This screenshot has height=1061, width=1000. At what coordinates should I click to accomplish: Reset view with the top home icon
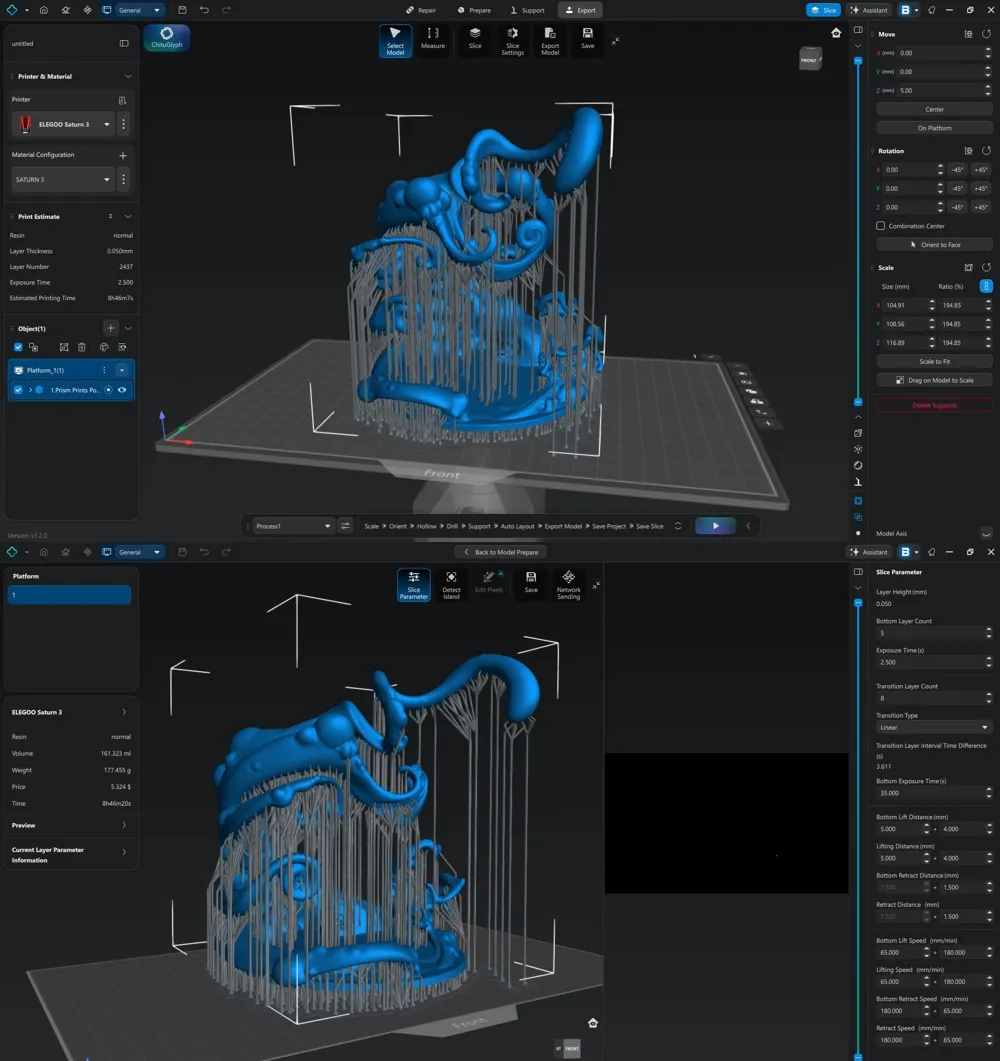(x=836, y=33)
